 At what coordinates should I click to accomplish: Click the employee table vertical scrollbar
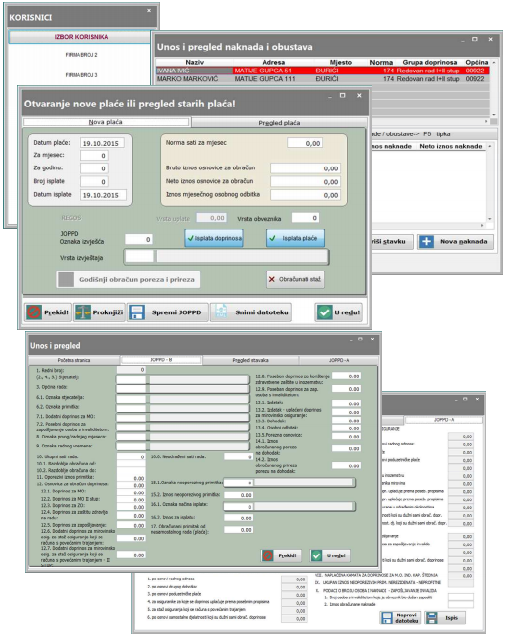493,89
